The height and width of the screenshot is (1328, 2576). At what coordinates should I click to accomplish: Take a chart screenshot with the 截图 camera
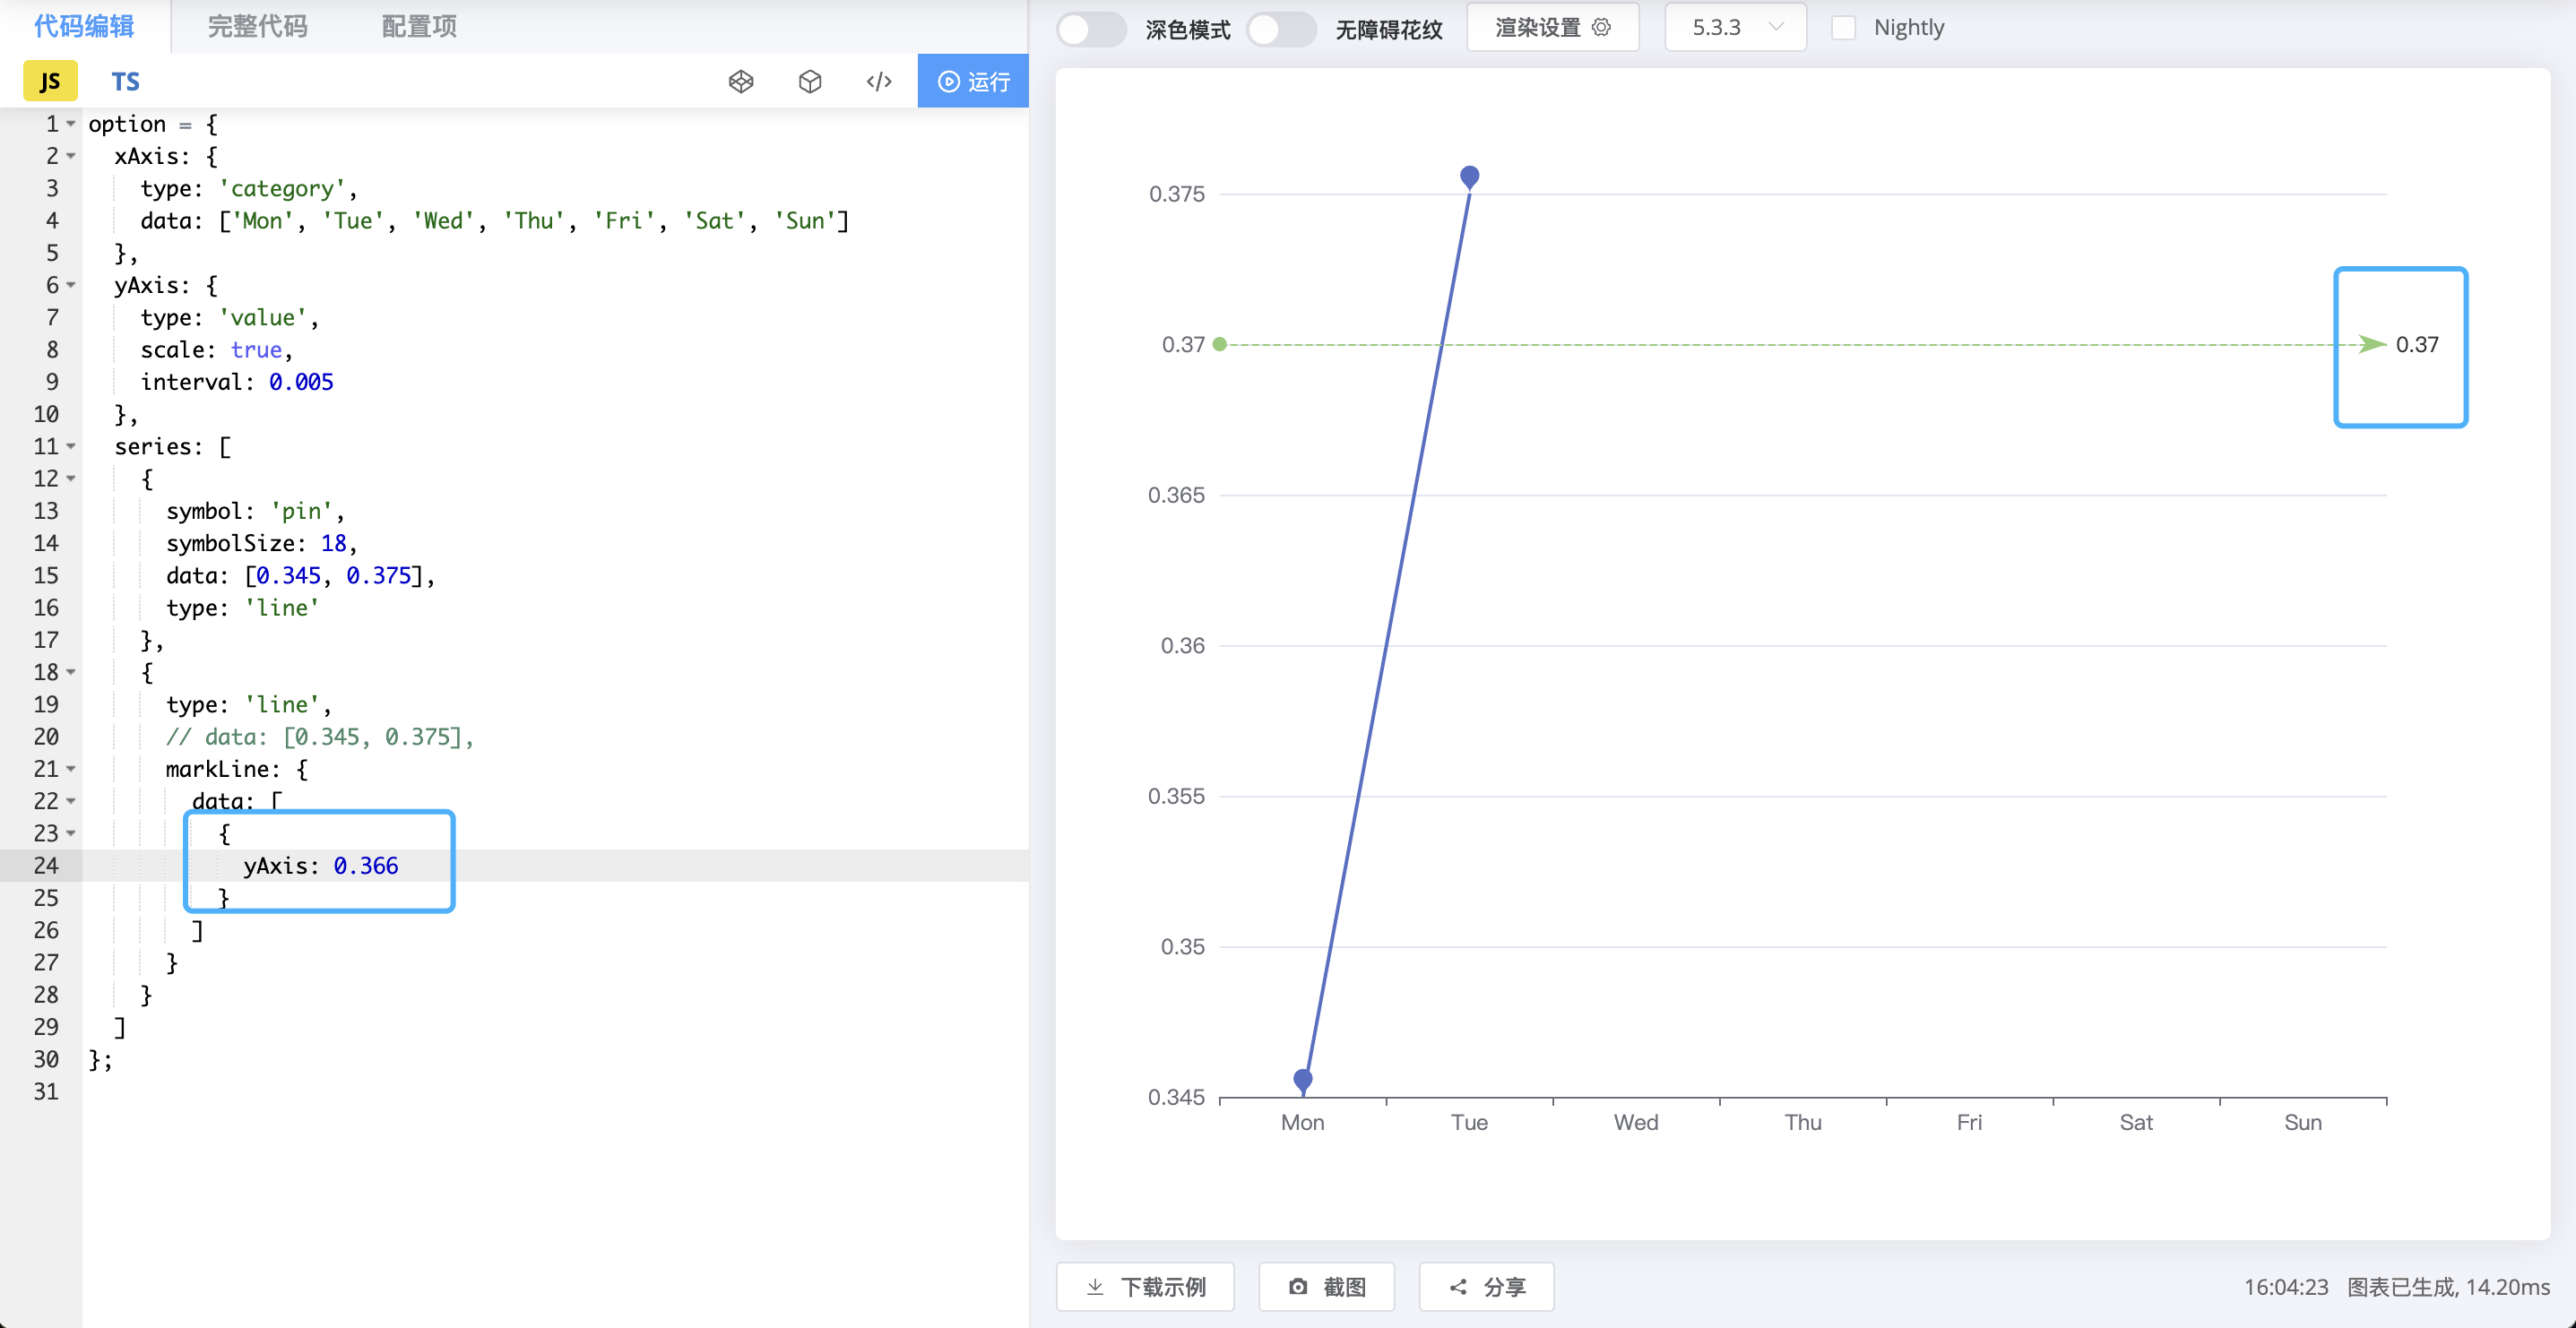1326,1287
